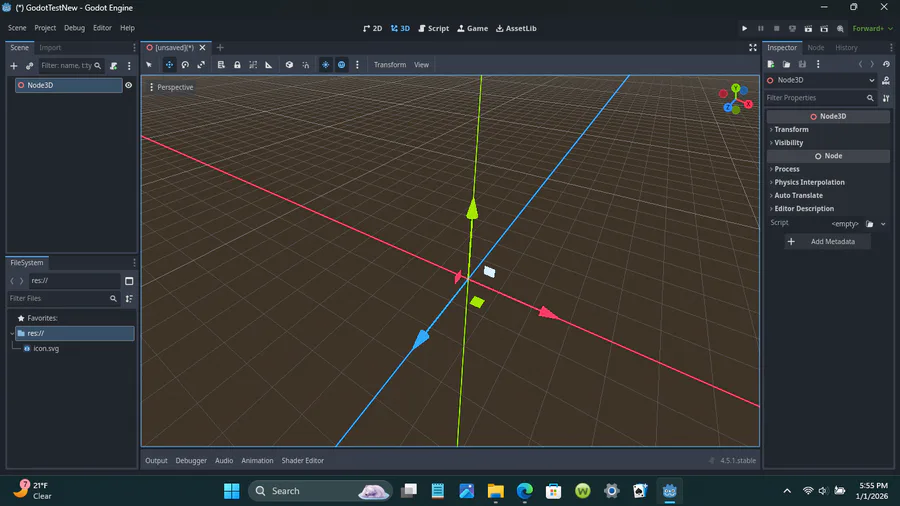Create a new resource in Inspector
The image size is (900, 506).
pyautogui.click(x=771, y=64)
